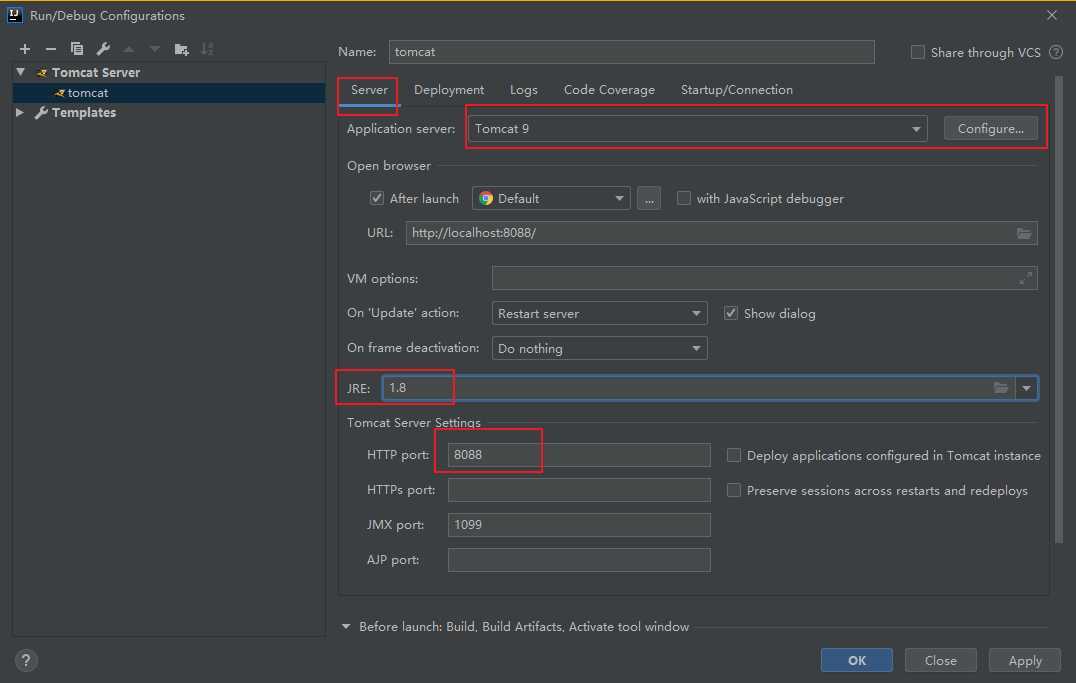Image resolution: width=1076 pixels, height=683 pixels.
Task: Expand the VM options field
Action: 1025,279
